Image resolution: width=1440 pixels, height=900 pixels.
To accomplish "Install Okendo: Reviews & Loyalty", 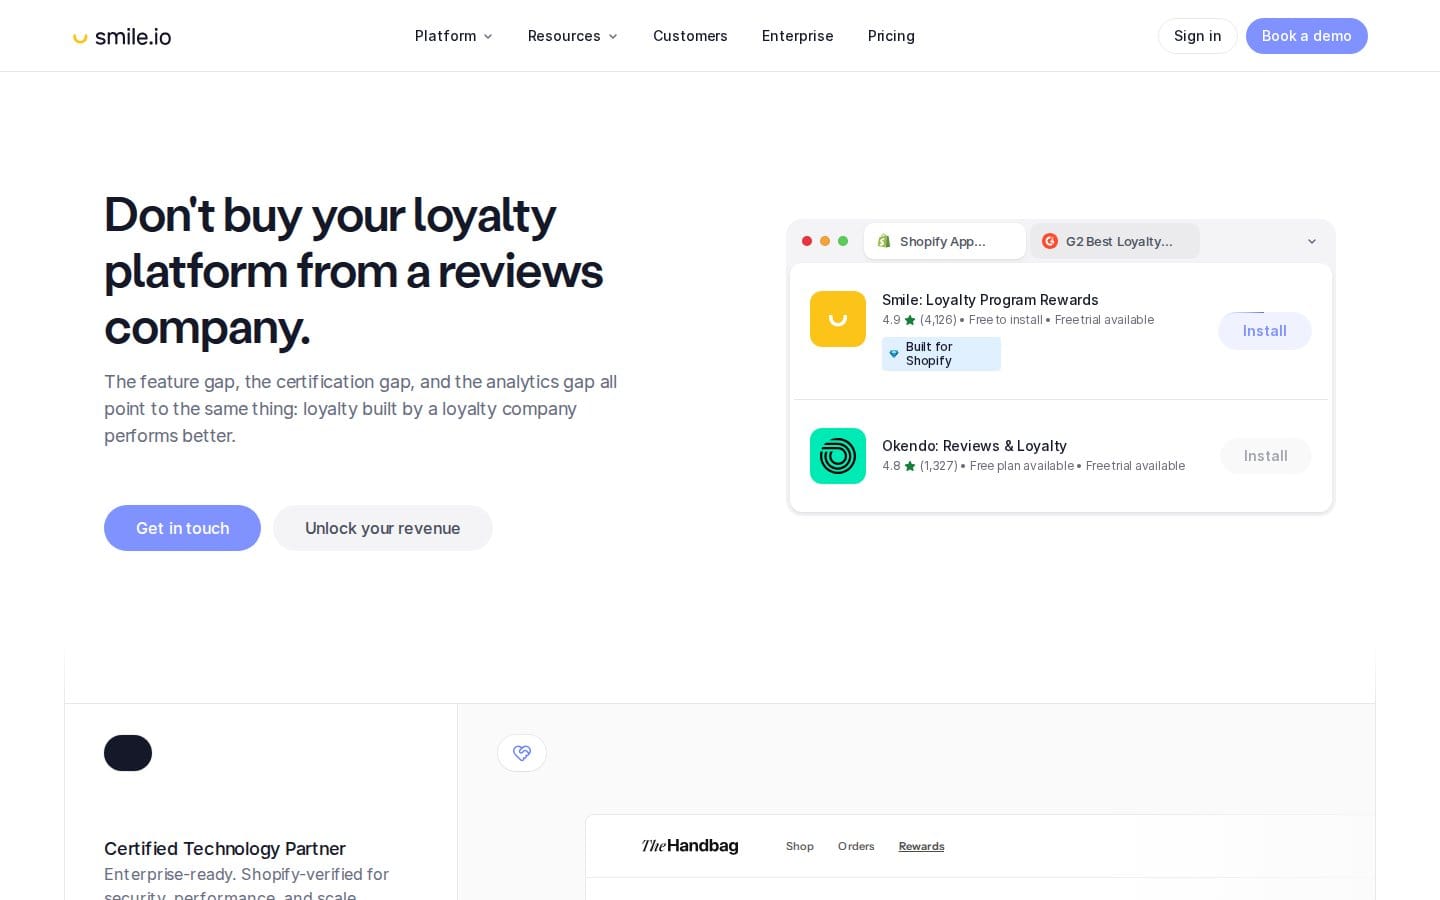I will tap(1265, 456).
